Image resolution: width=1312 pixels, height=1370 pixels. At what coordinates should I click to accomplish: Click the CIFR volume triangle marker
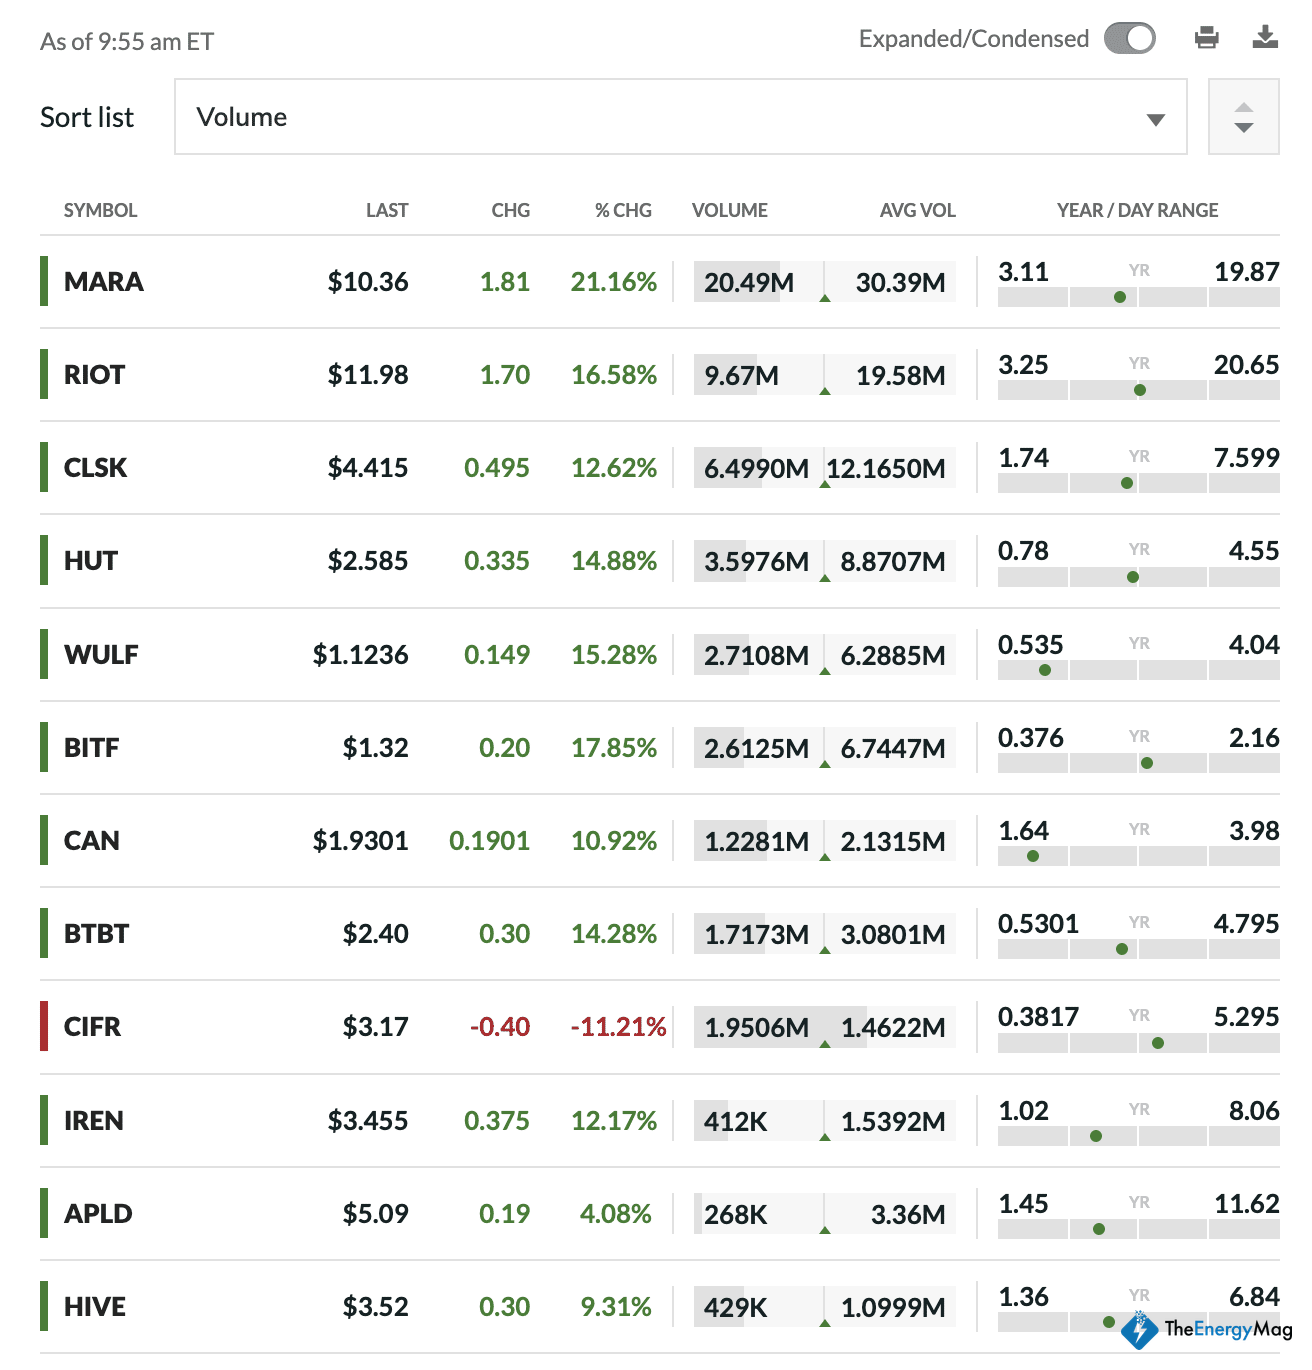[x=825, y=1044]
